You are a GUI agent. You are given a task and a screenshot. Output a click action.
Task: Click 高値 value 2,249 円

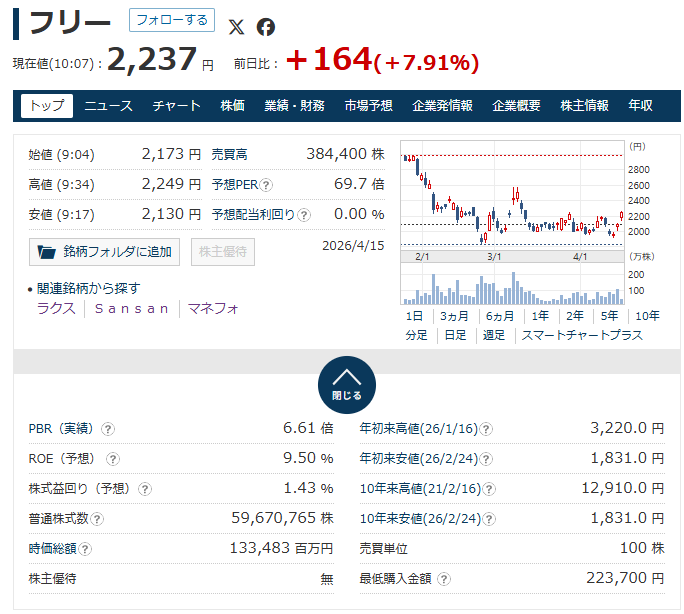point(171,184)
